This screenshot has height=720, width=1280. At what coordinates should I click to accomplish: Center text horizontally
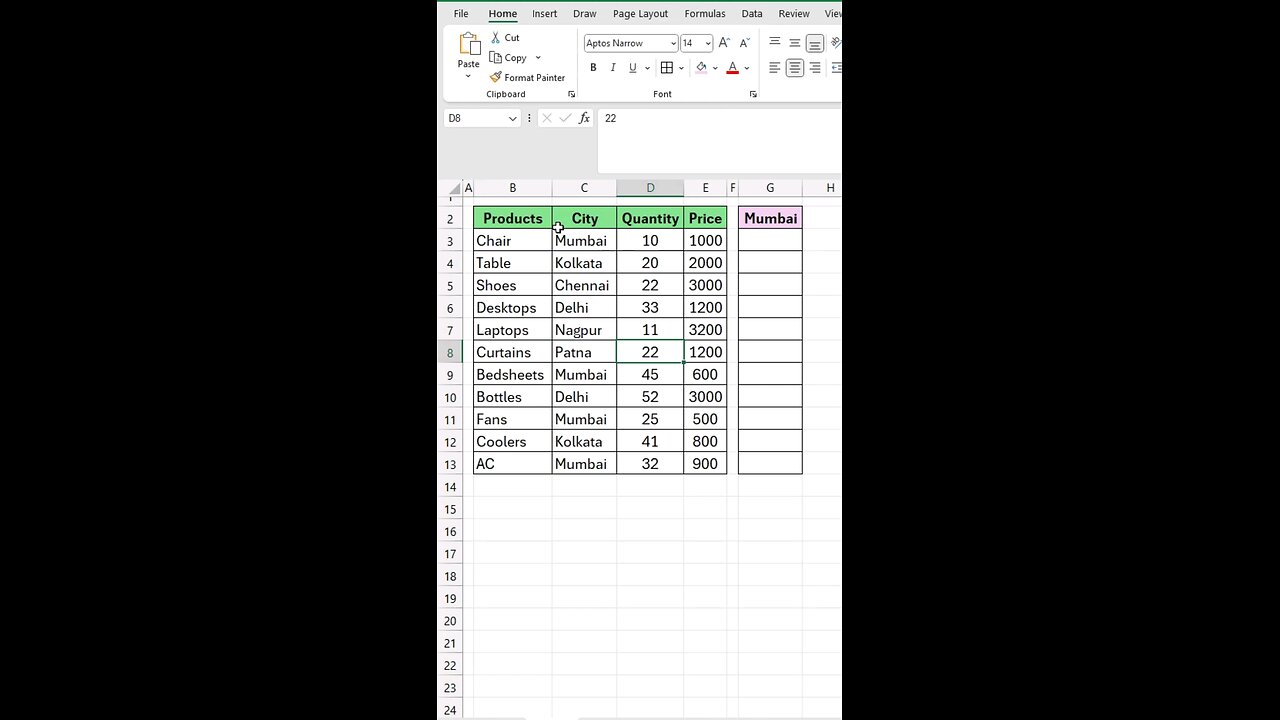(795, 68)
